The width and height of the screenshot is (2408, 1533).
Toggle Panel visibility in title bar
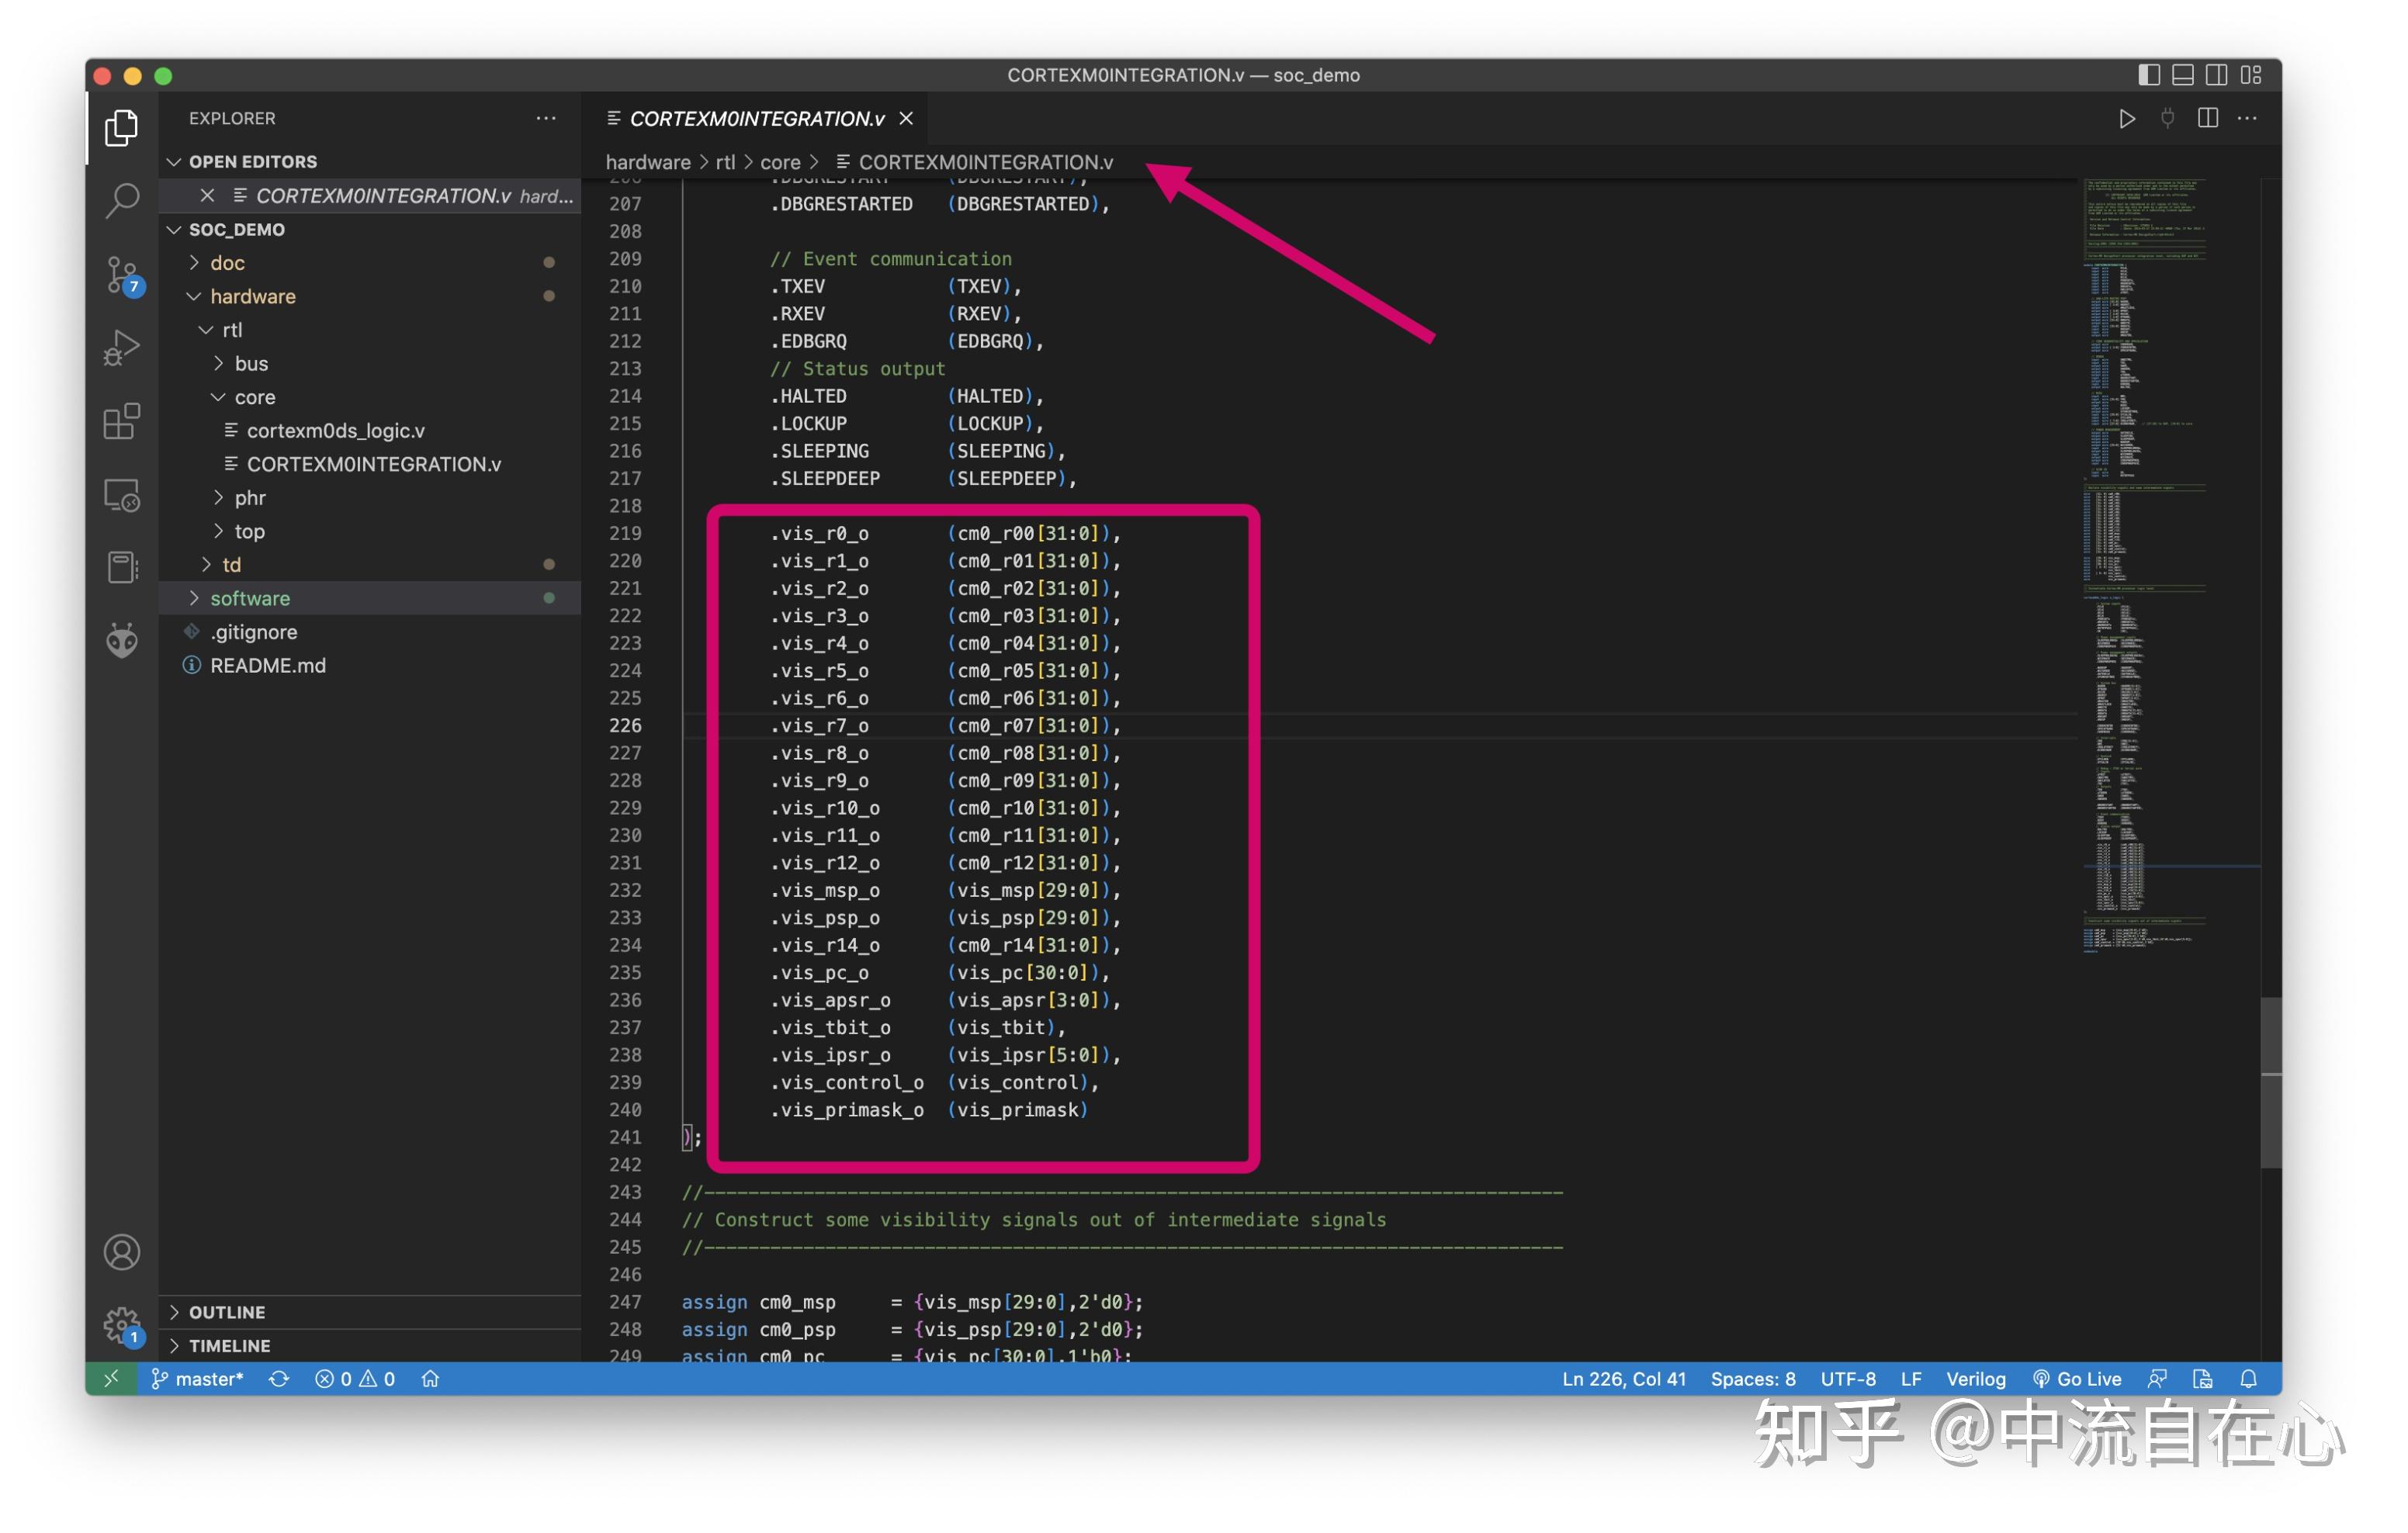click(x=2182, y=75)
